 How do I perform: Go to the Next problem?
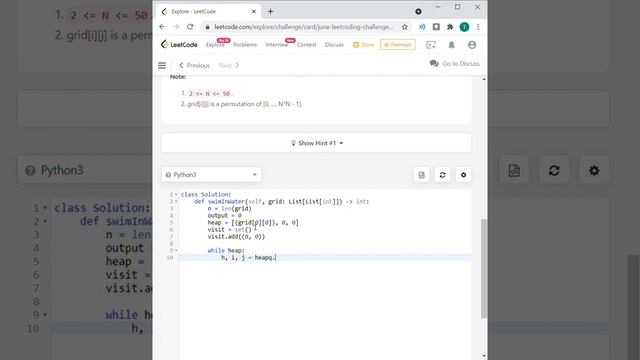[x=229, y=65]
